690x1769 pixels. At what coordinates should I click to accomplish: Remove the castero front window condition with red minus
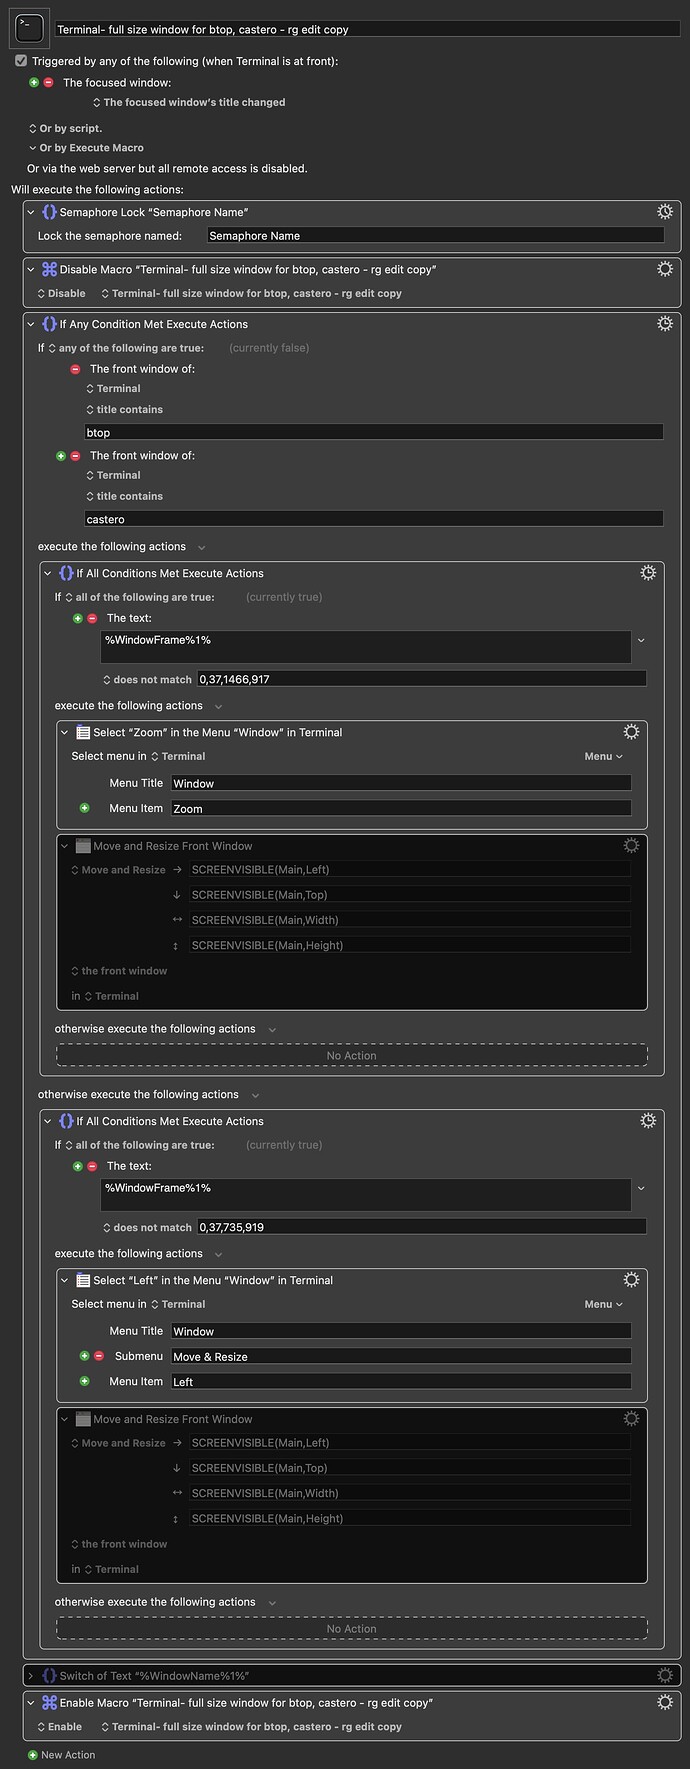click(75, 456)
